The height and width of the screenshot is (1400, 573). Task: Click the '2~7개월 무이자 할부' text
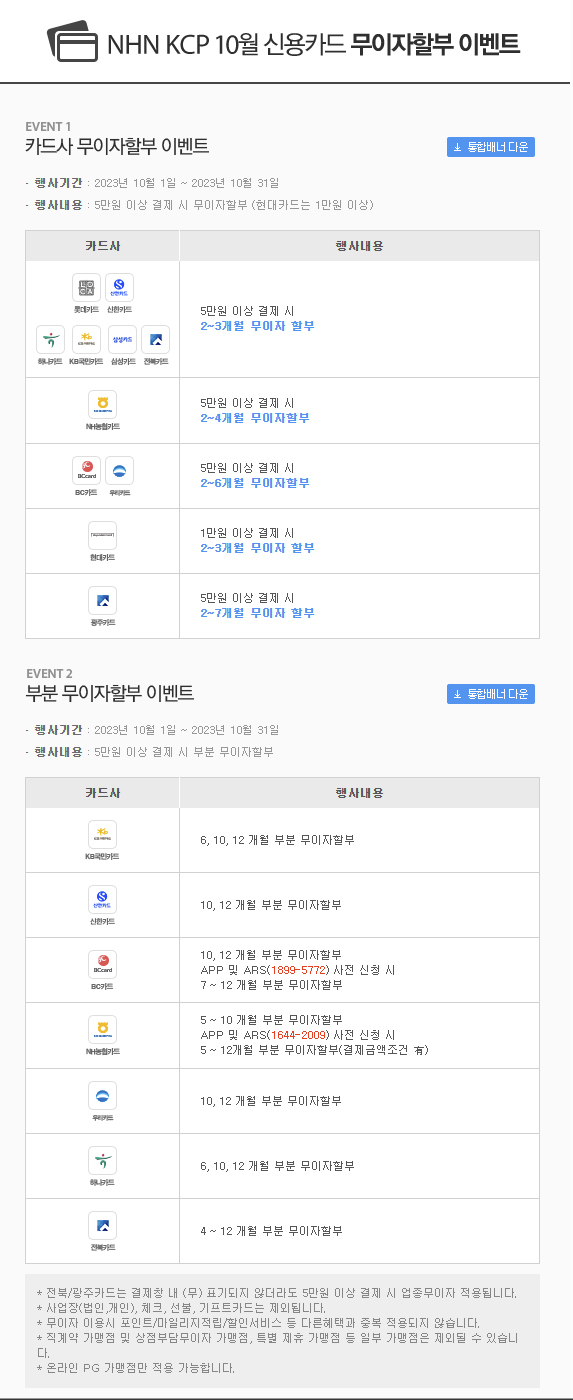[x=257, y=613]
